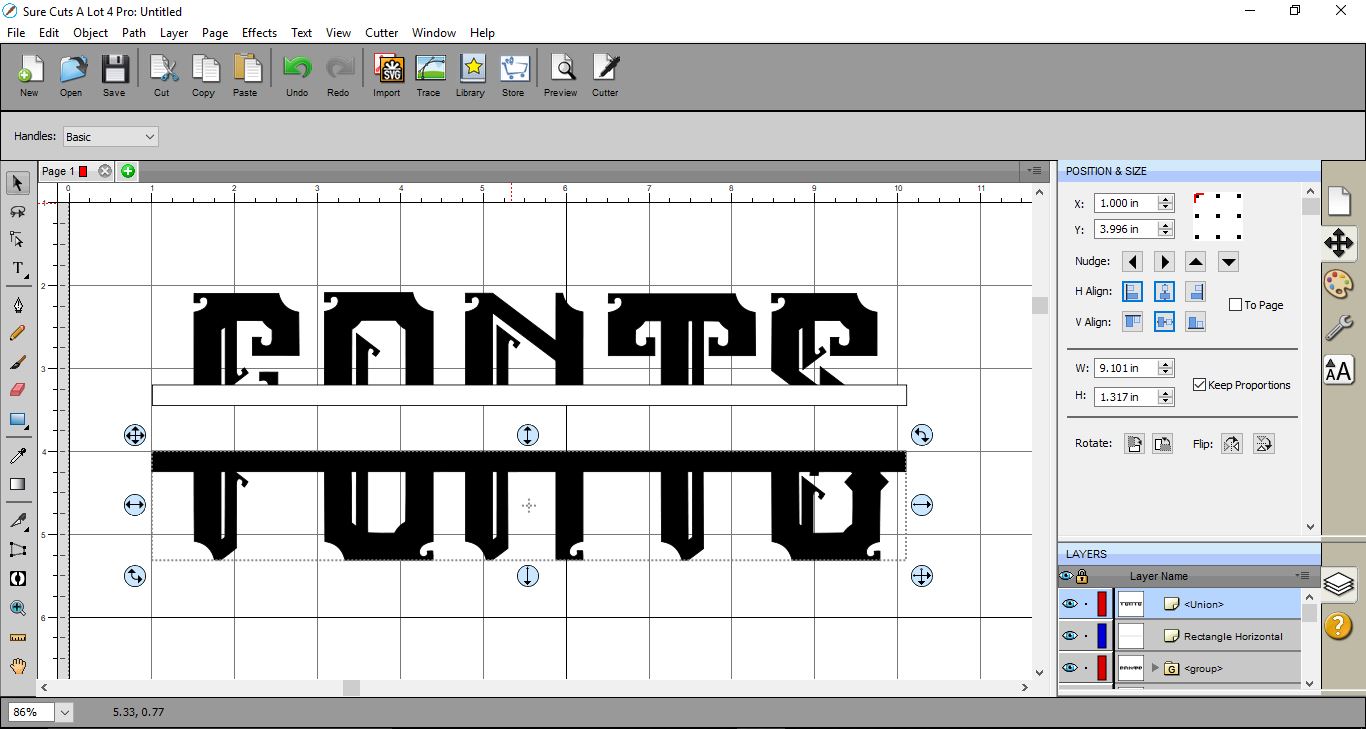The width and height of the screenshot is (1366, 729).
Task: Save the project with the floppy icon
Action: 114,76
